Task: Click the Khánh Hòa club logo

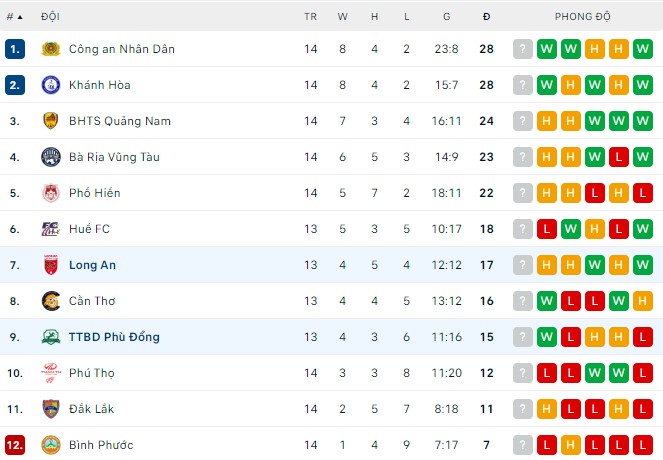Action: click(x=50, y=85)
